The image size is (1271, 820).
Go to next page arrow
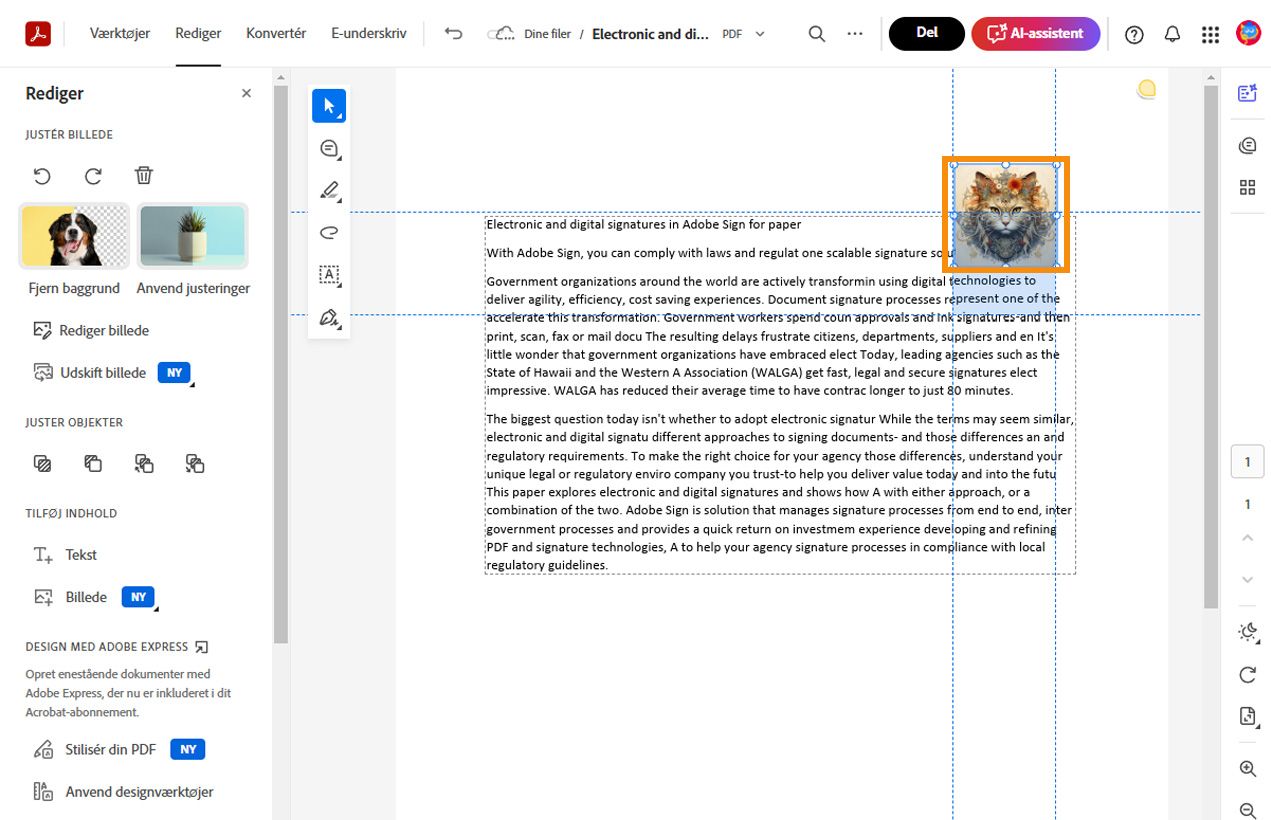pos(1247,580)
